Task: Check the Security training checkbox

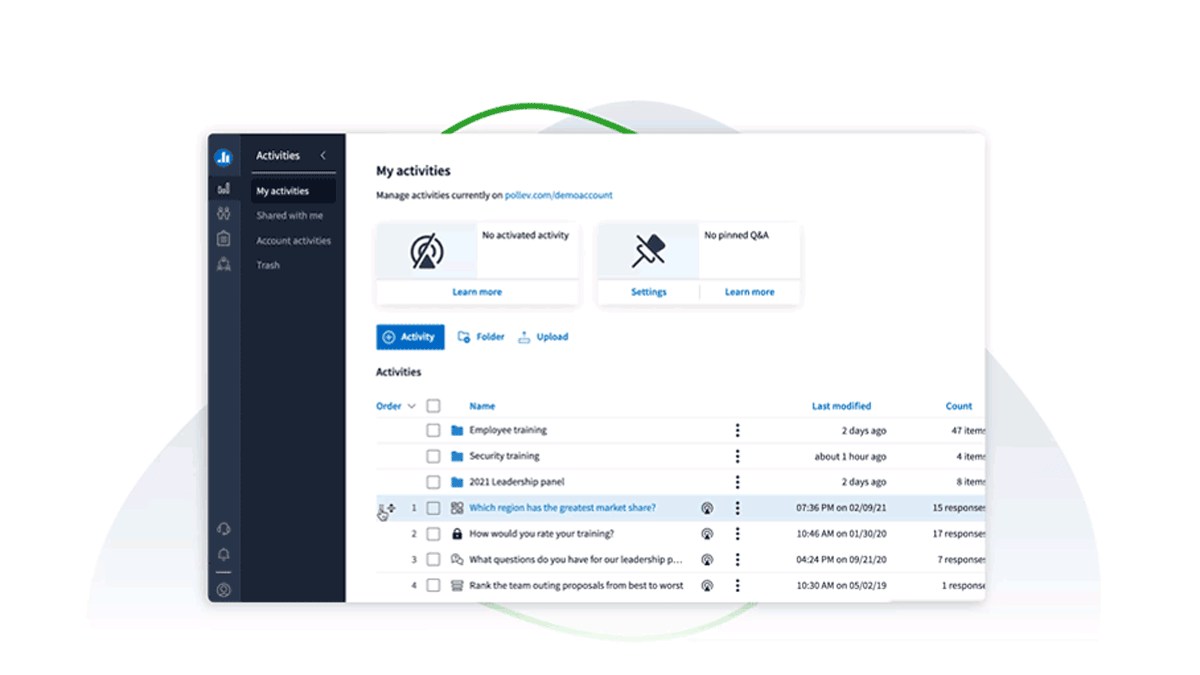Action: click(433, 456)
